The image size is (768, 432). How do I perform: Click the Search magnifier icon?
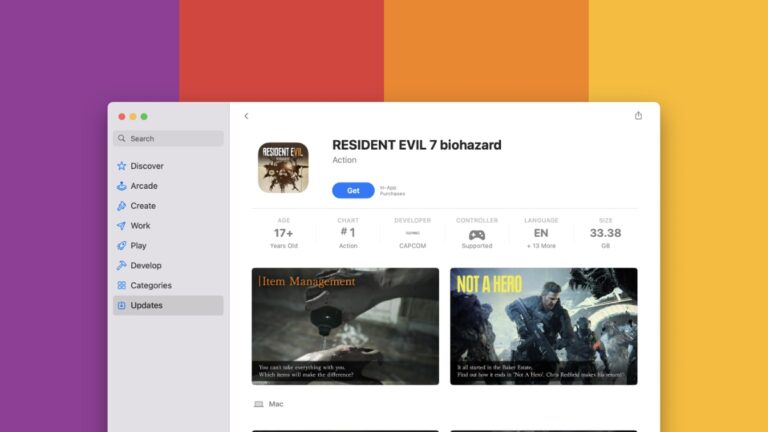121,139
